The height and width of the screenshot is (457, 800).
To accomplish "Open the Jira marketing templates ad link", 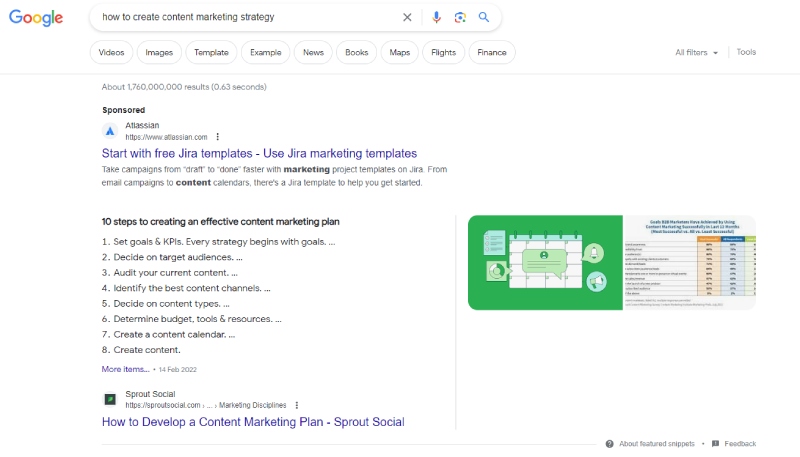I will (x=259, y=154).
